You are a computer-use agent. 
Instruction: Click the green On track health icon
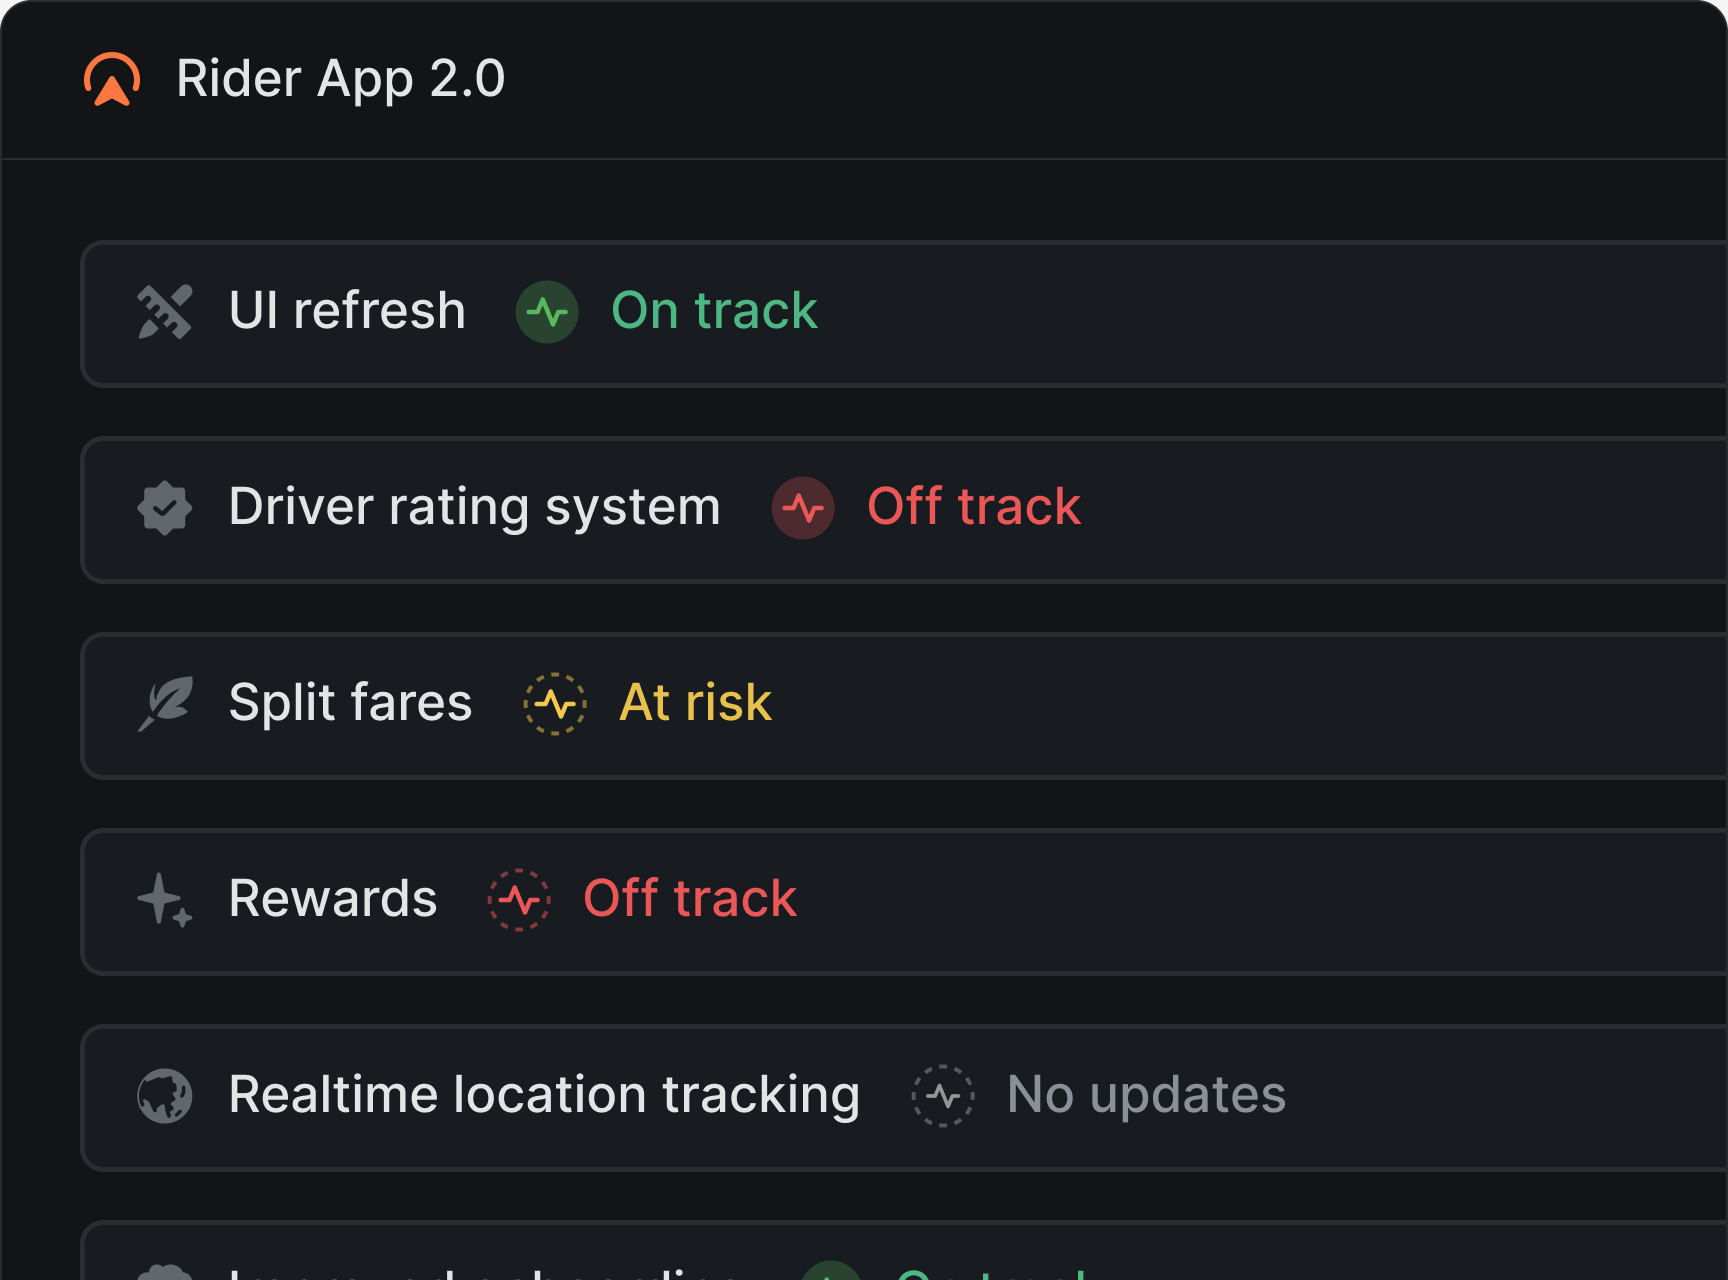[x=547, y=312]
